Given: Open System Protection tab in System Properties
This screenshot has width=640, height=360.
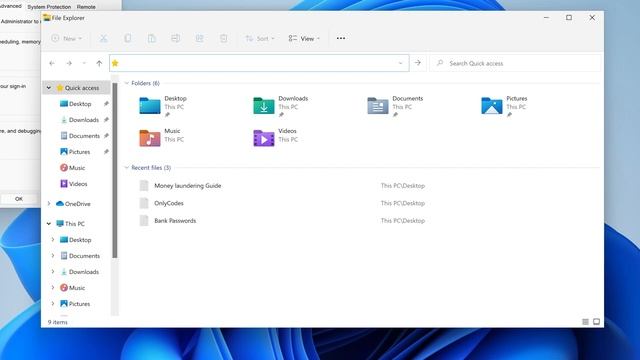Looking at the screenshot, I should [x=49, y=7].
